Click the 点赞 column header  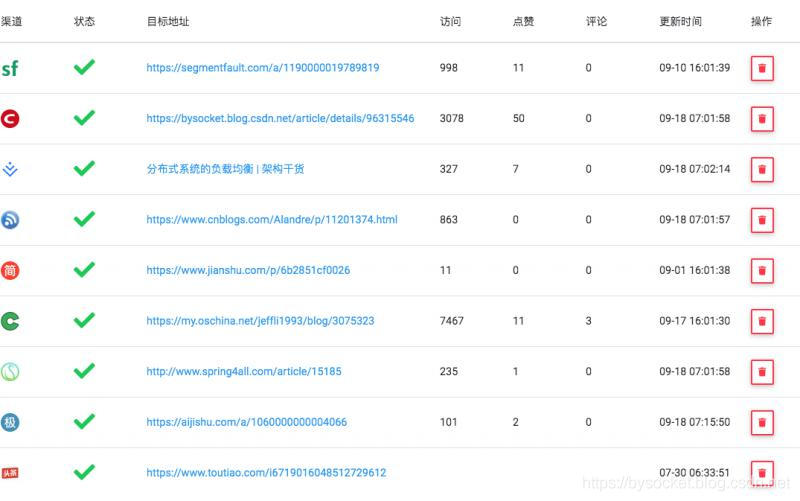[523, 21]
